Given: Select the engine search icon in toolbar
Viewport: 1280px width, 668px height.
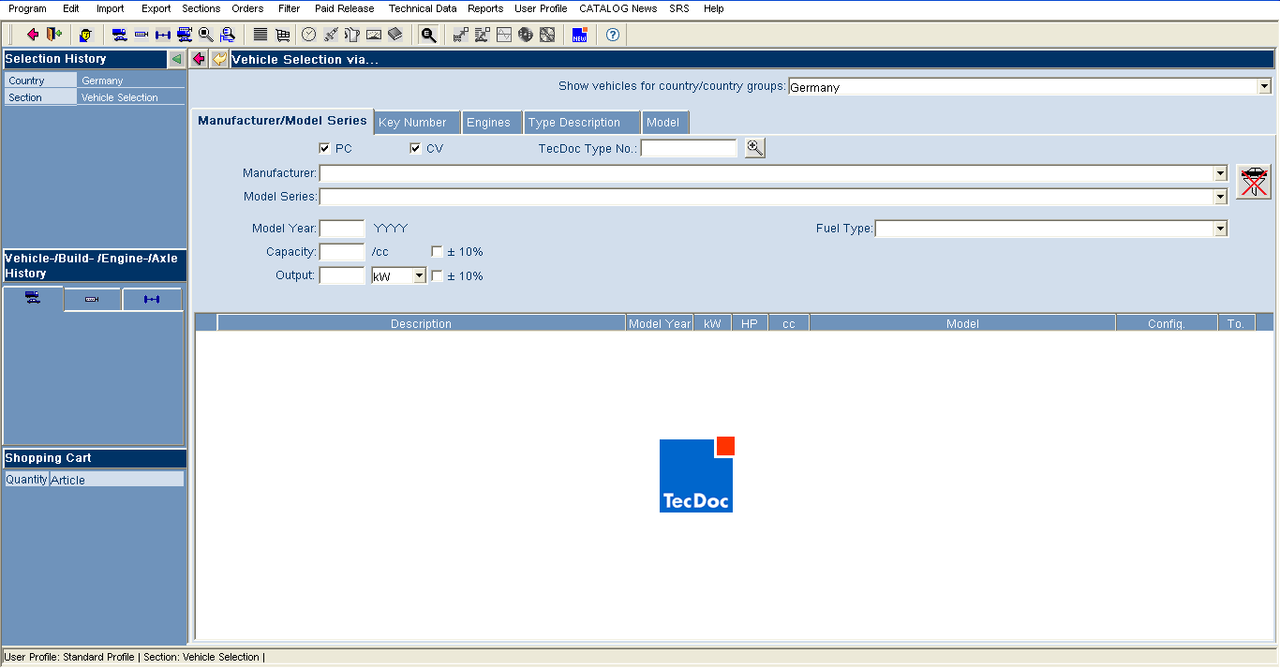Looking at the screenshot, I should (x=141, y=34).
